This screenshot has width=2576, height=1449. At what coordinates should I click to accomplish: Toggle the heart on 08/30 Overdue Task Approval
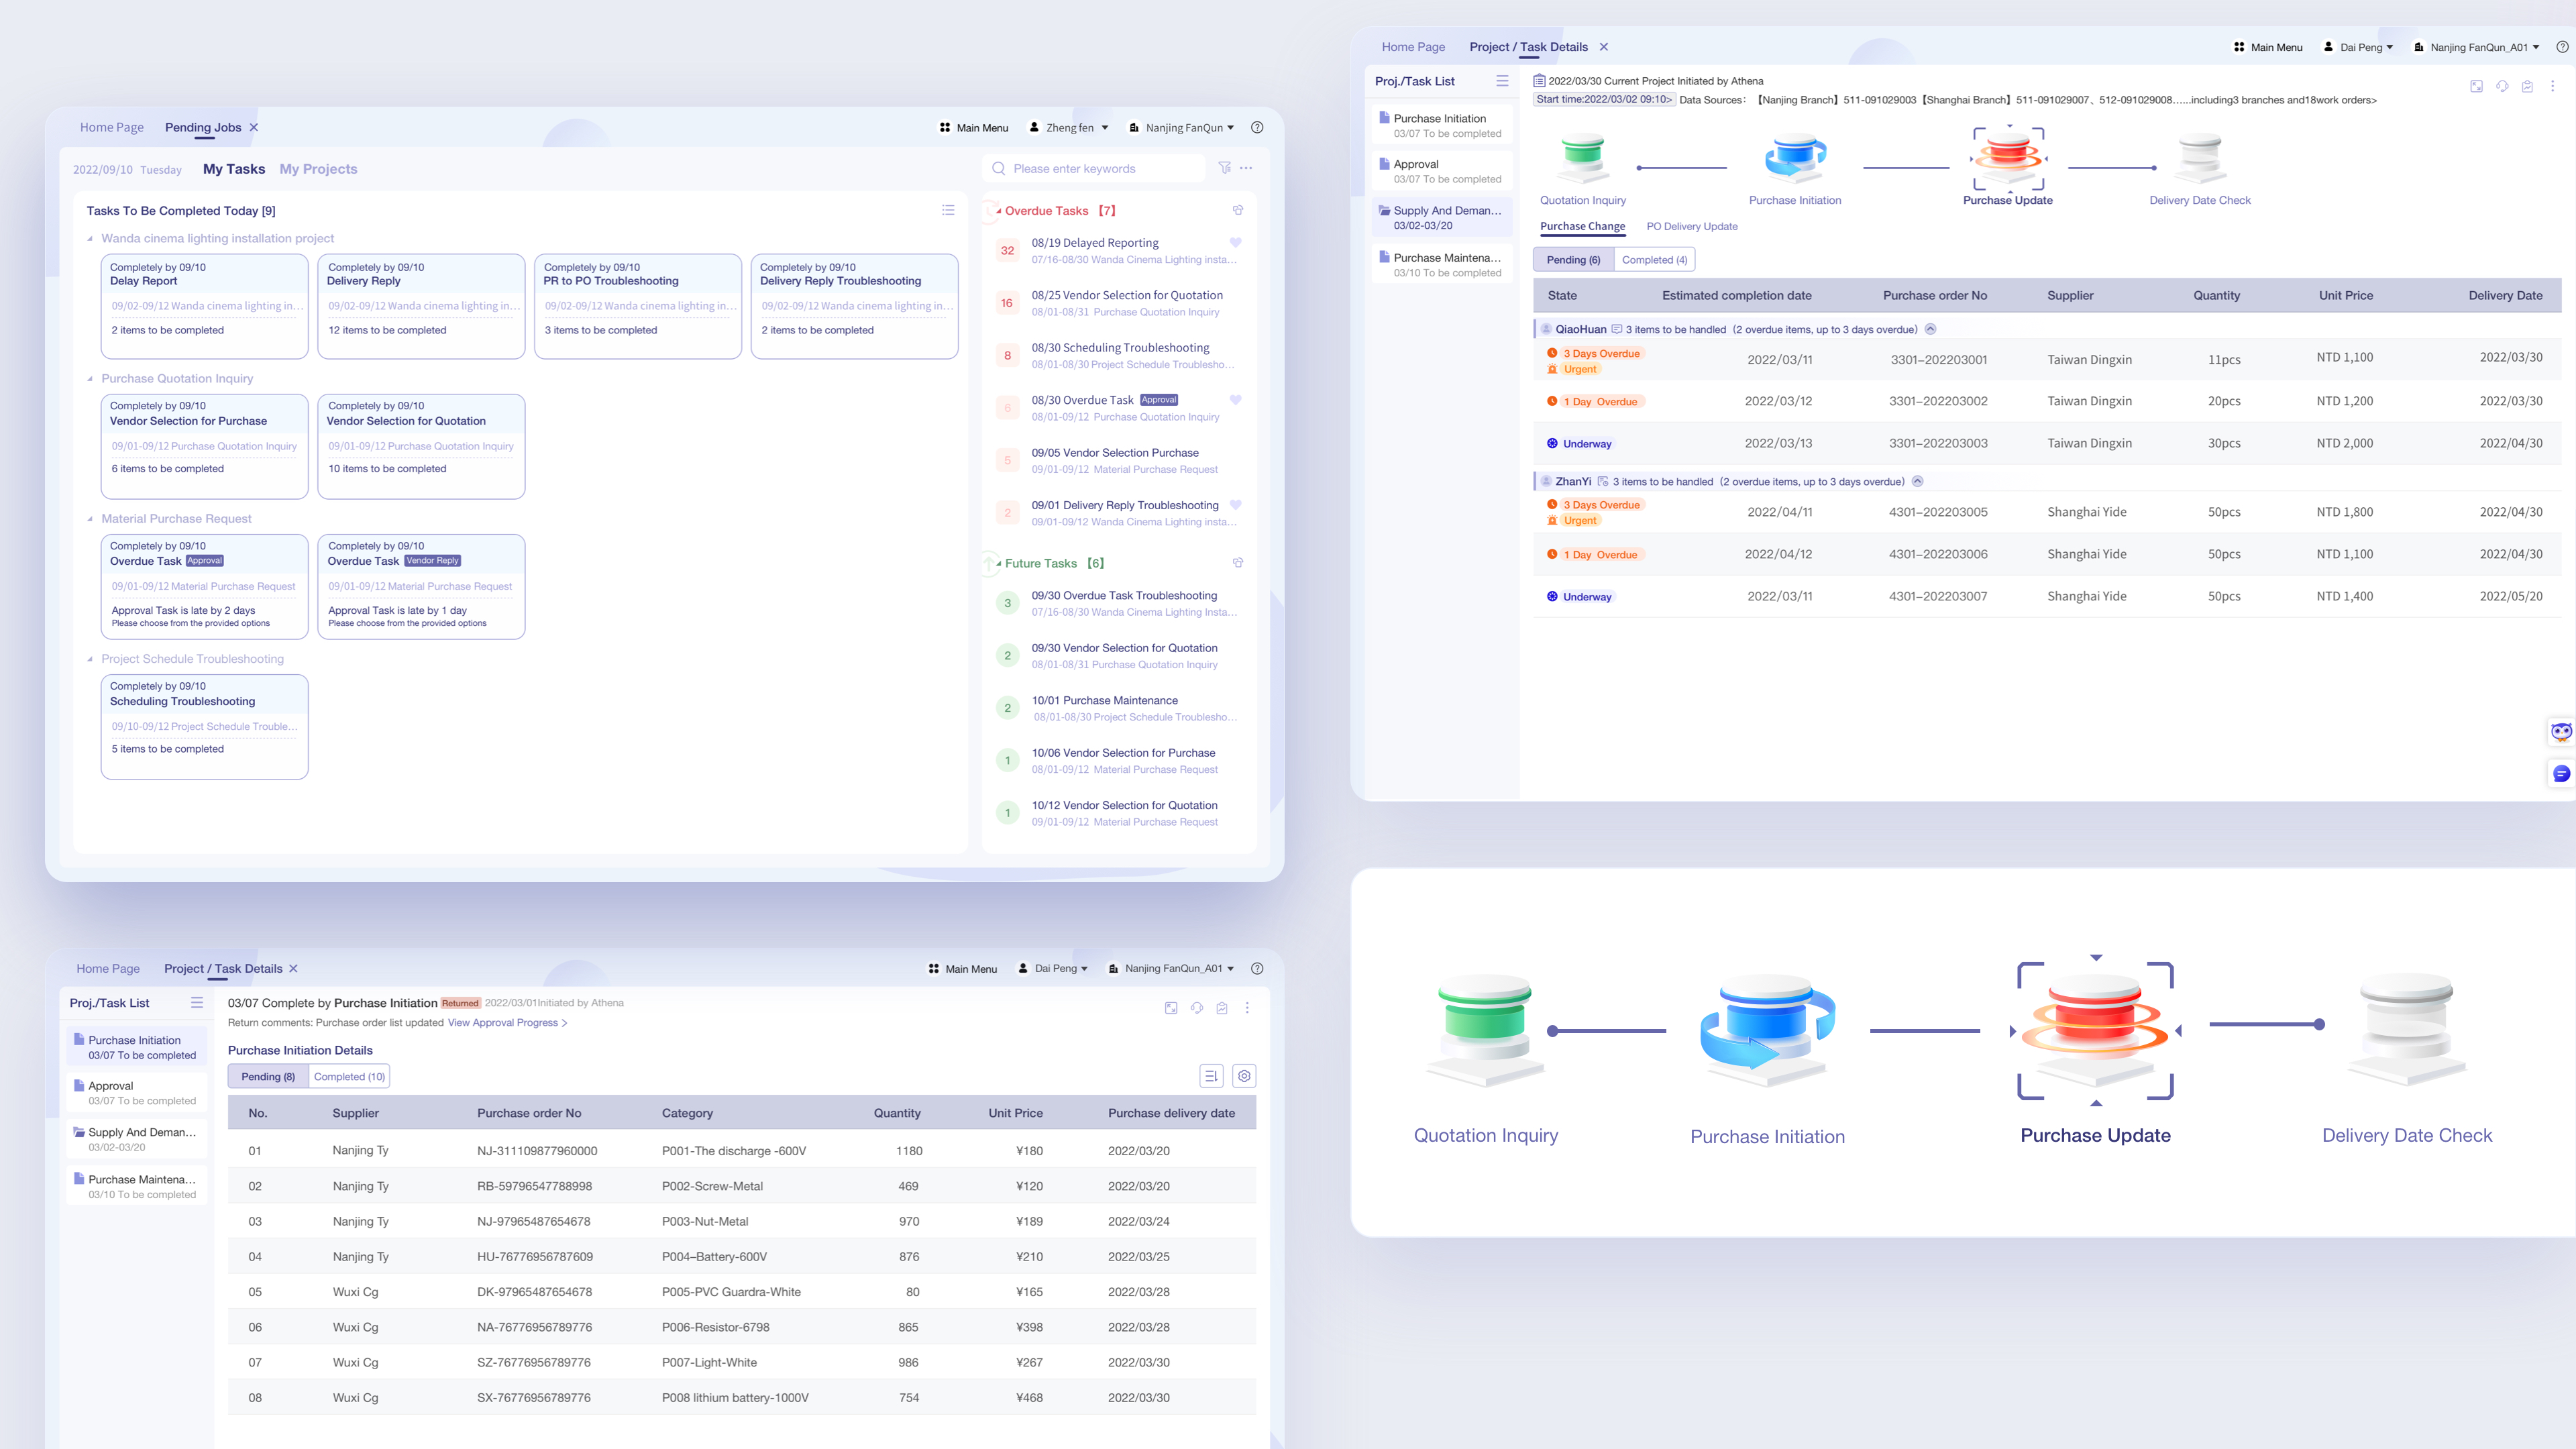[1236, 400]
